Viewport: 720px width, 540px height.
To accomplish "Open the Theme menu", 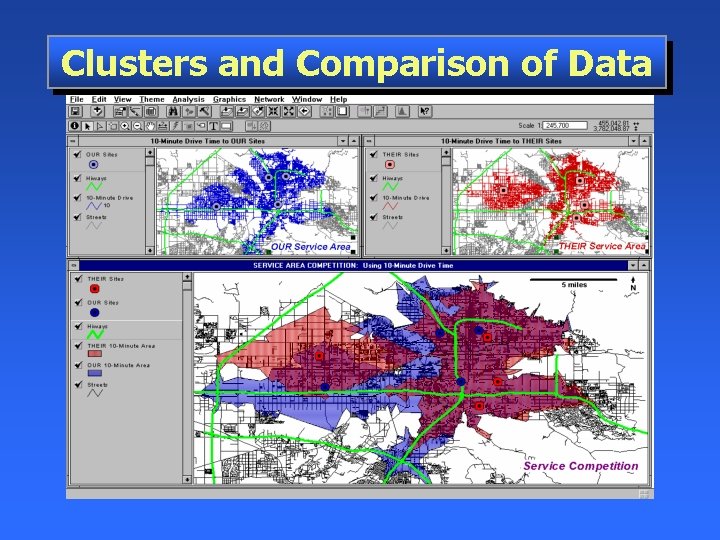I will (152, 99).
